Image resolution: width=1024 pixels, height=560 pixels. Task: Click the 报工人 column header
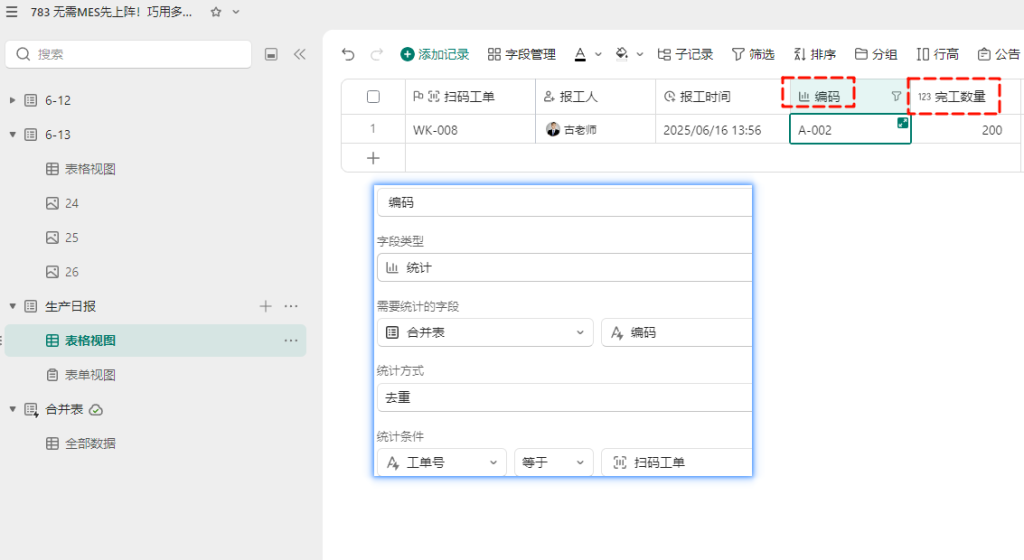coord(596,97)
